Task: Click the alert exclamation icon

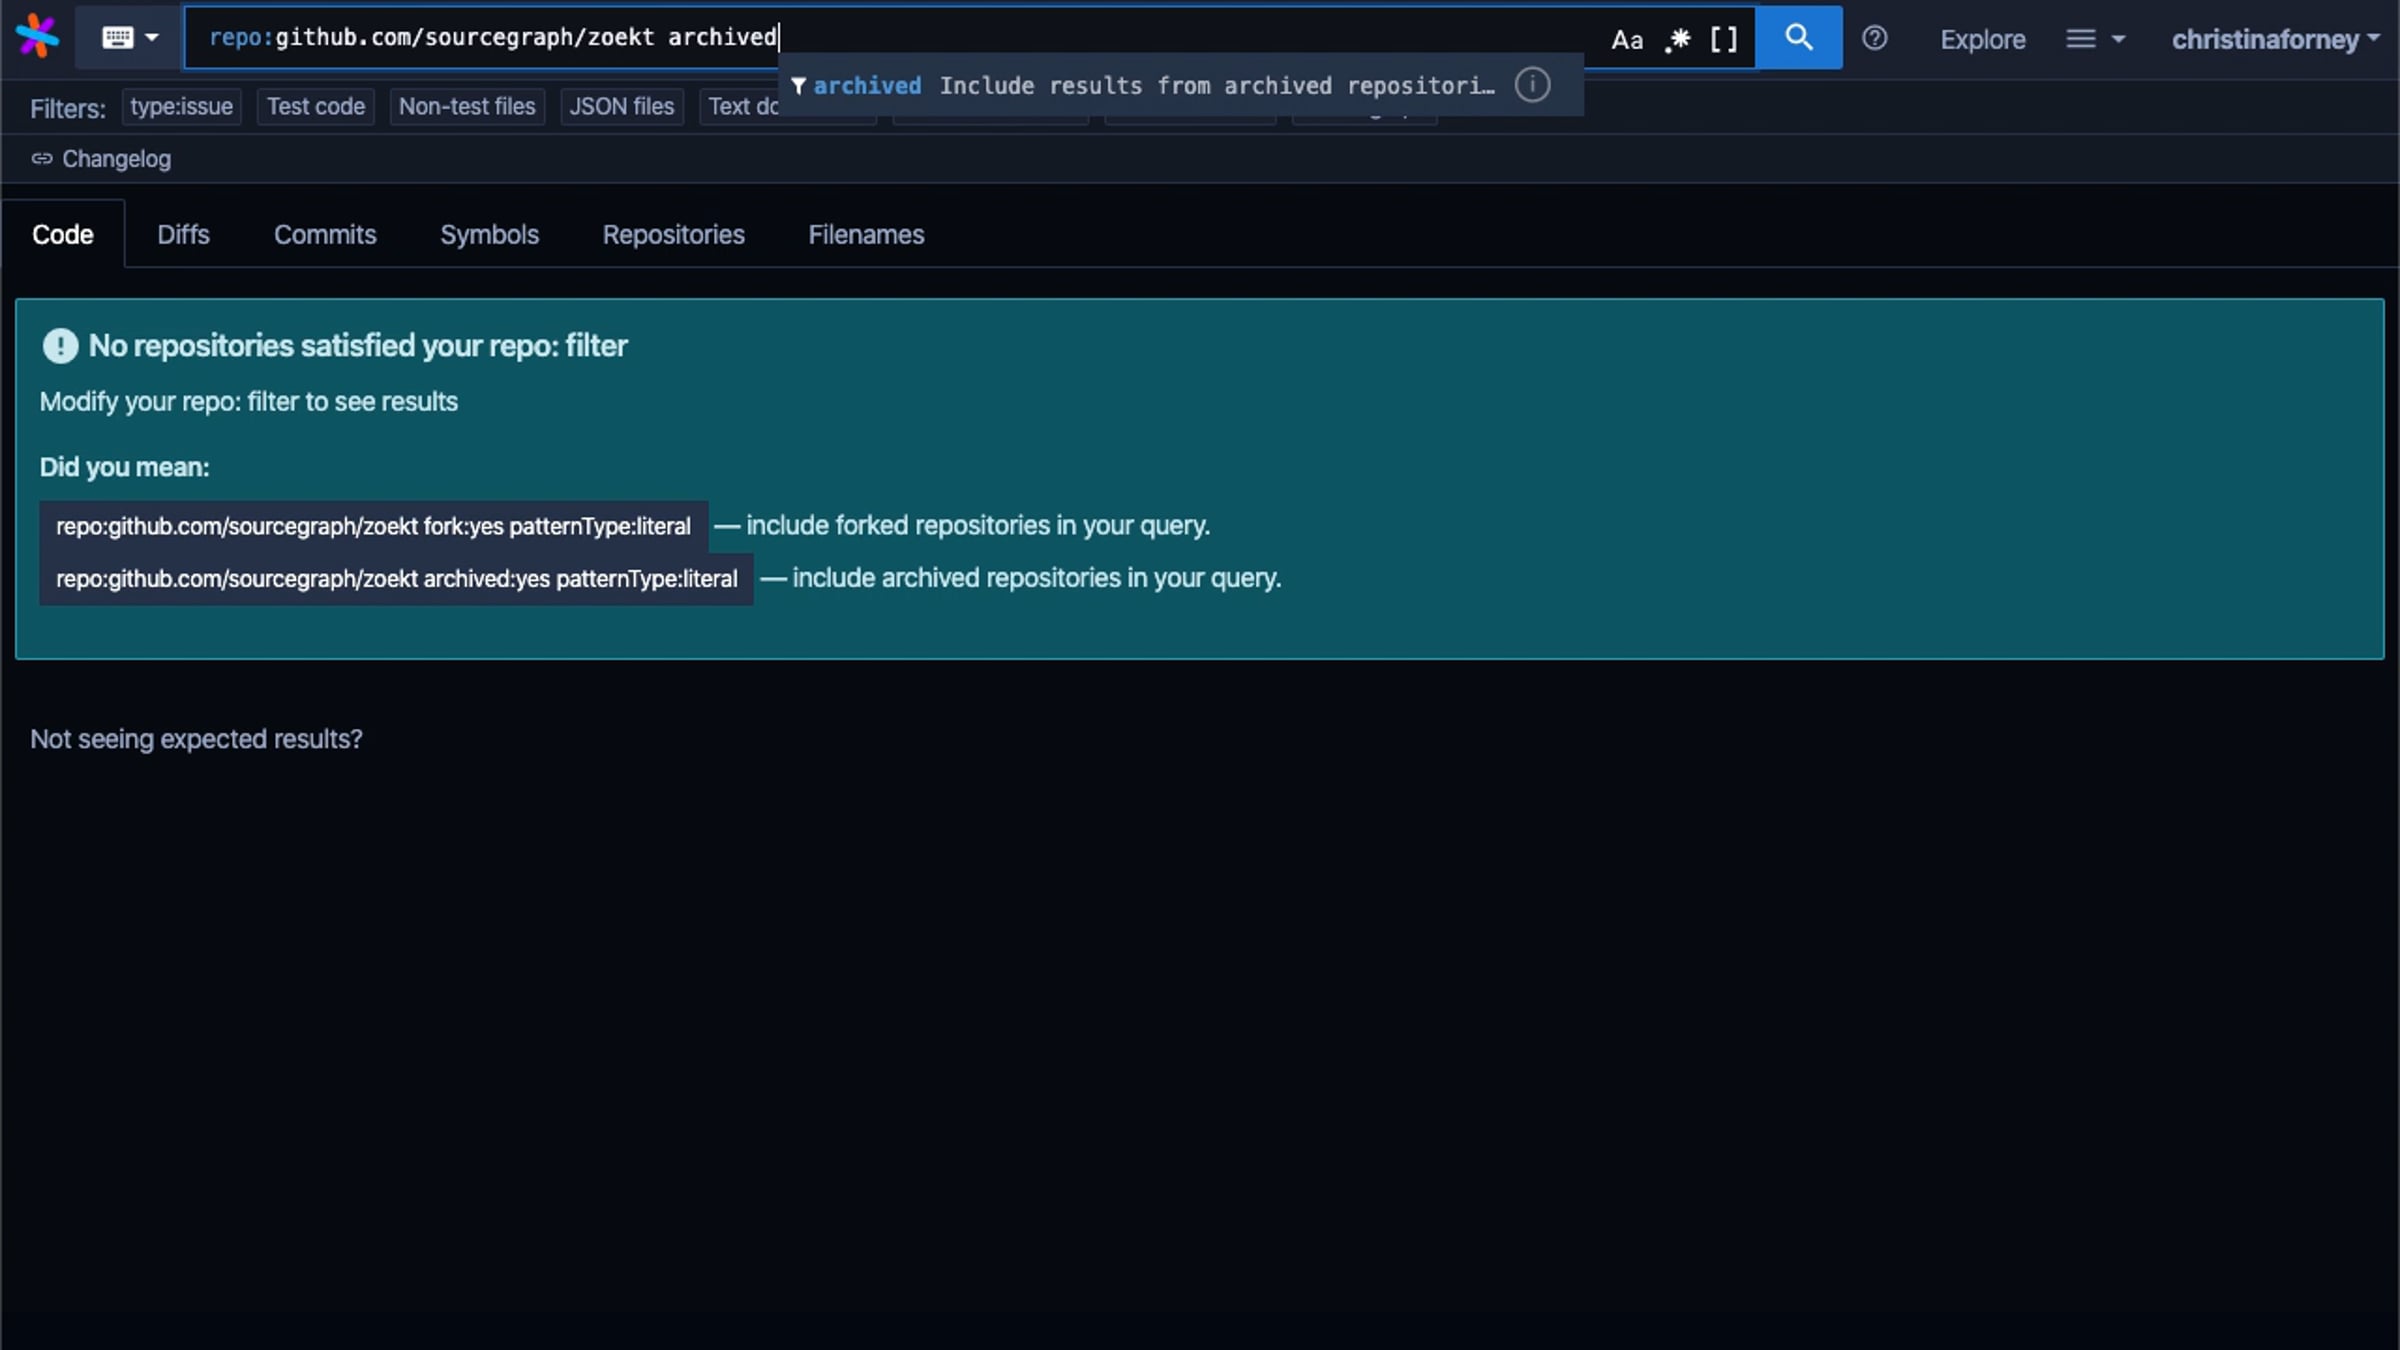Action: click(x=60, y=346)
